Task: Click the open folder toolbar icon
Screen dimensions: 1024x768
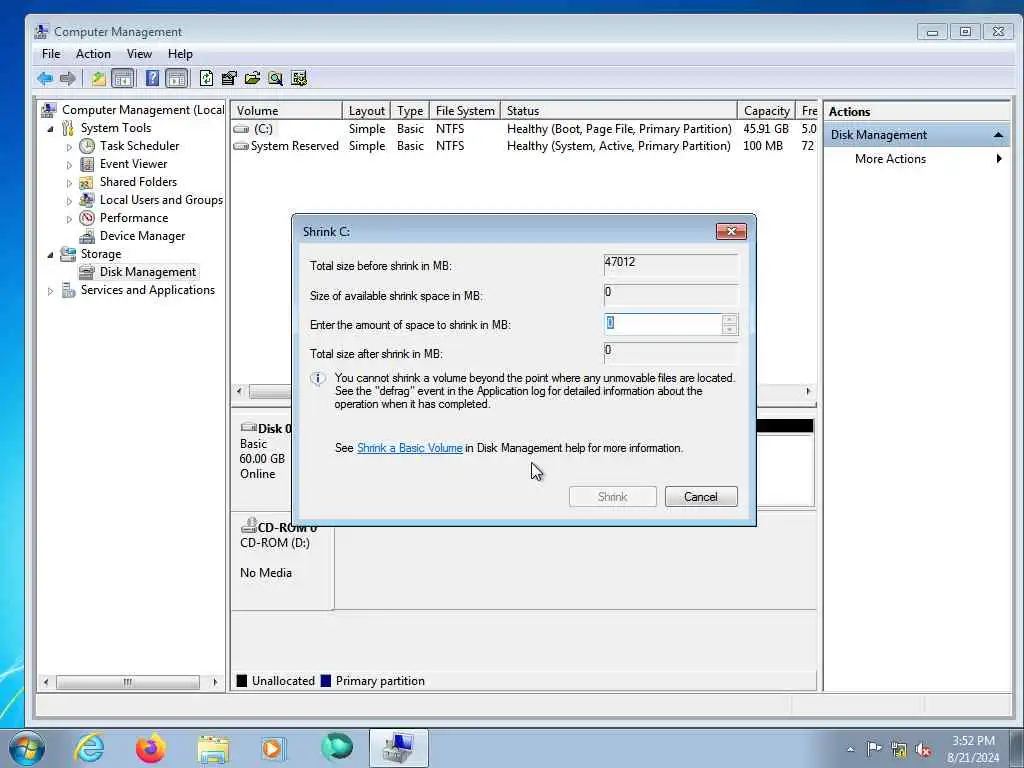Action: point(252,79)
